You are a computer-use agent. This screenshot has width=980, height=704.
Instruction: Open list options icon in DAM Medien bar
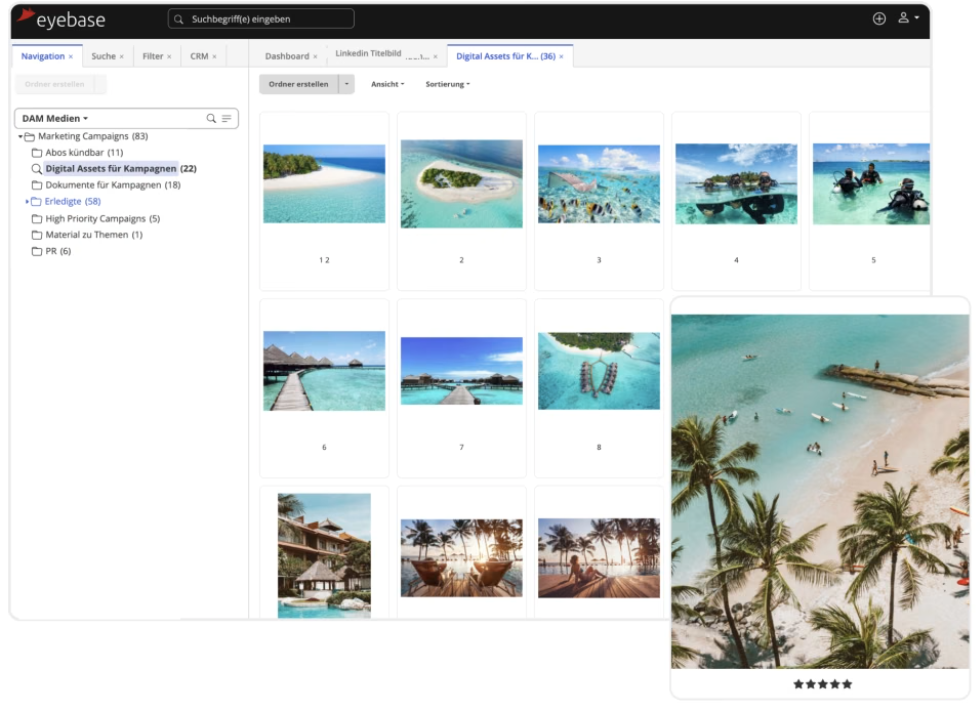point(226,118)
